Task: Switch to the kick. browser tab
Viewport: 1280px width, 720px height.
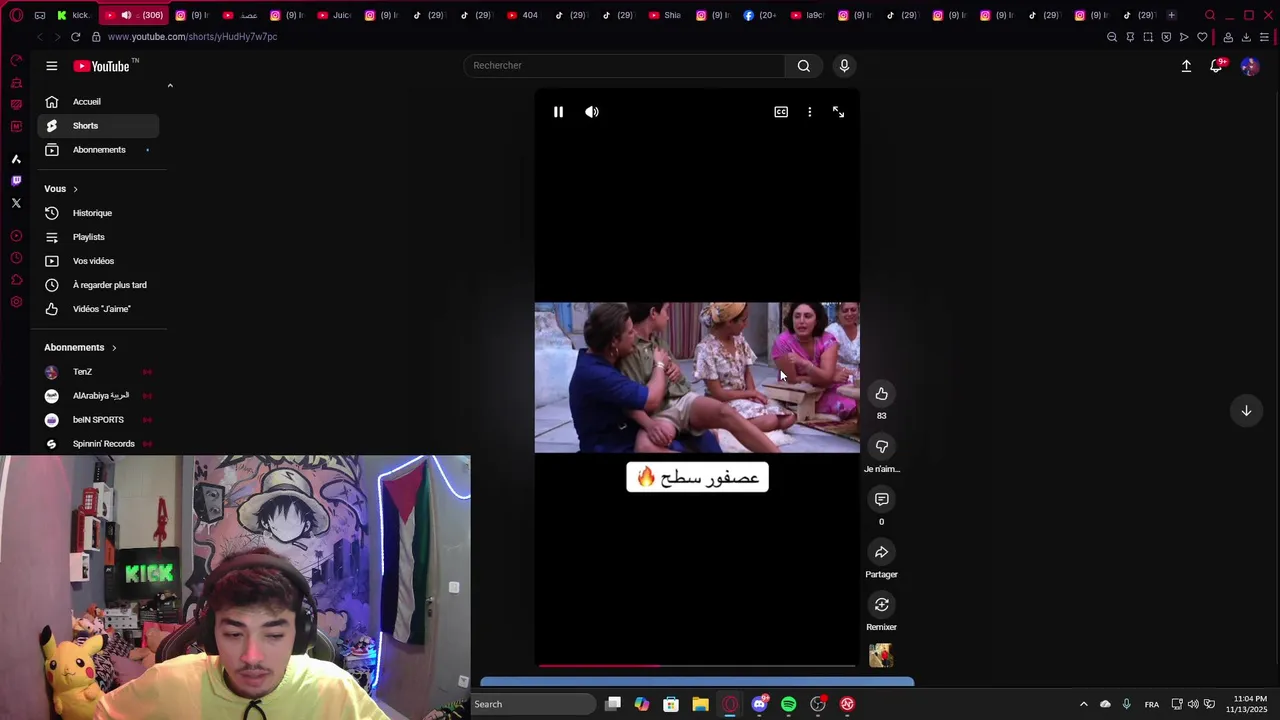Action: (x=74, y=15)
